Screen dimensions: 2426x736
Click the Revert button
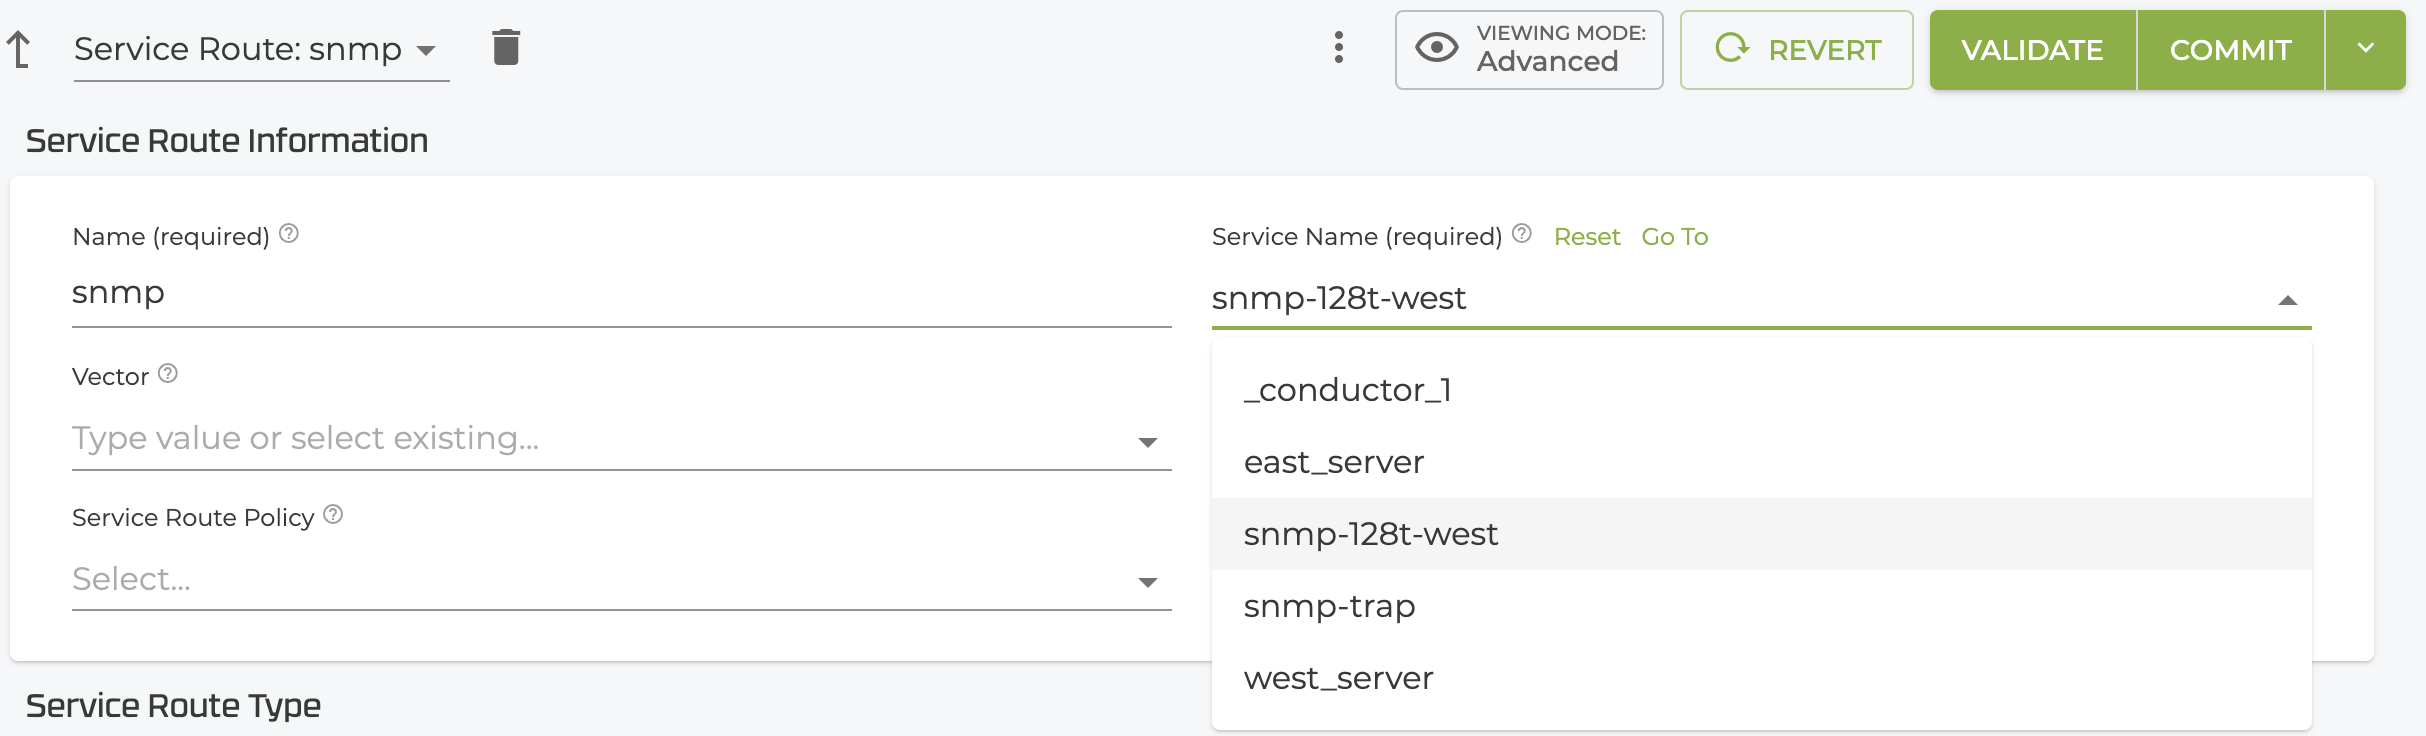pyautogui.click(x=1796, y=50)
